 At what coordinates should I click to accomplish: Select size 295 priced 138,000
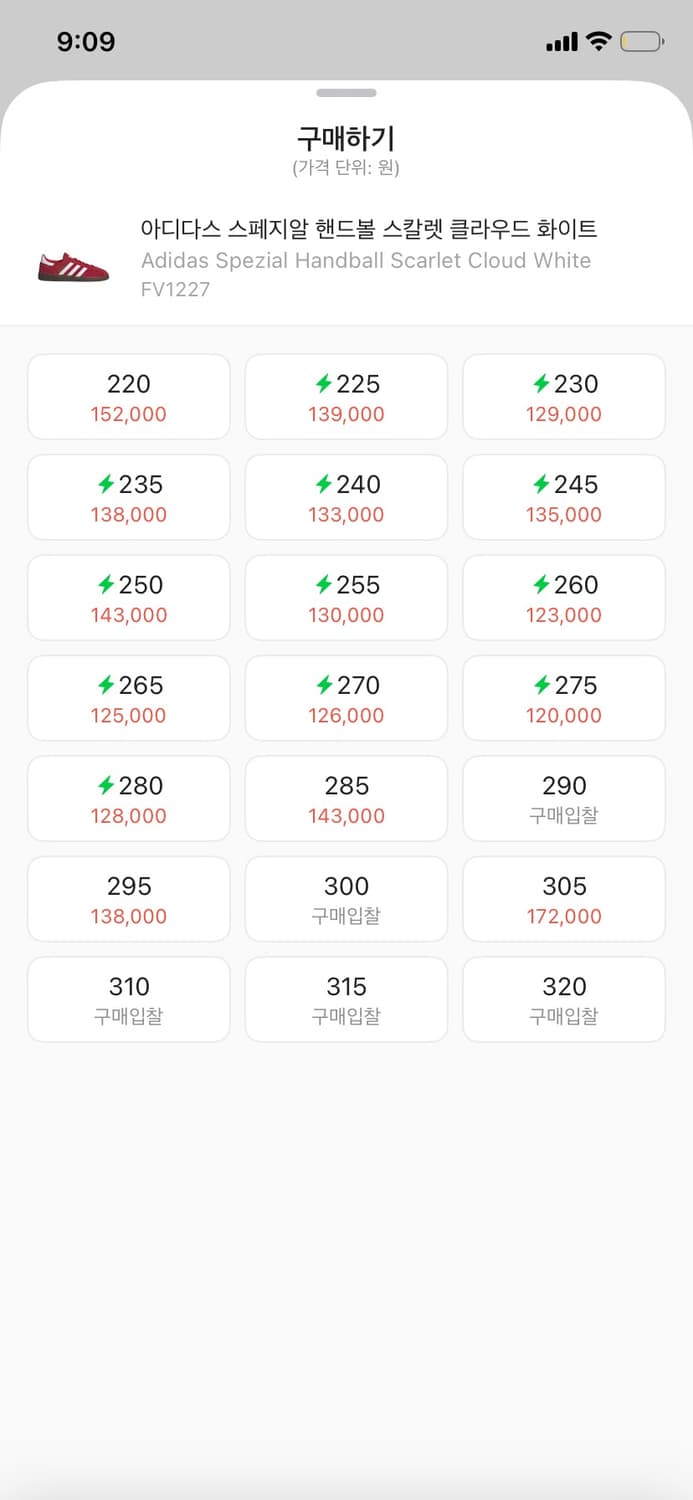click(128, 898)
